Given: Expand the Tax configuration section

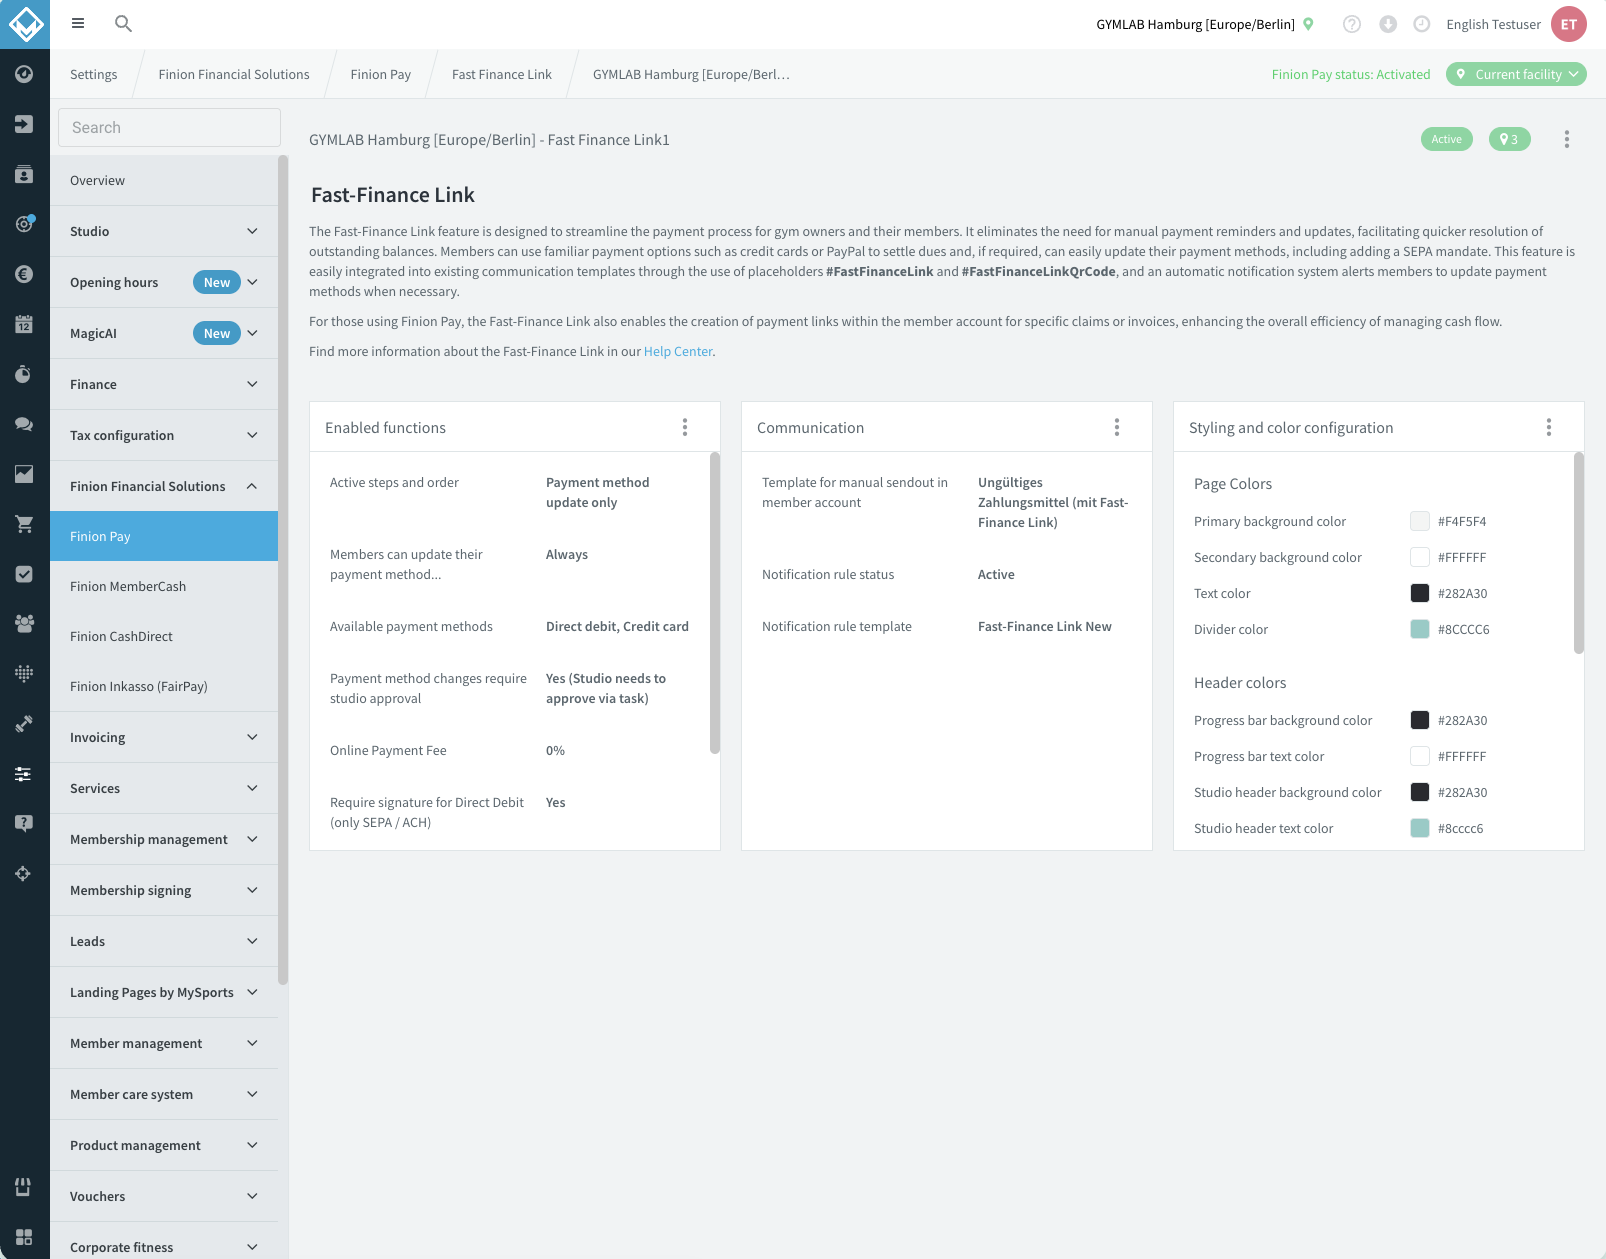Looking at the screenshot, I should click(164, 435).
